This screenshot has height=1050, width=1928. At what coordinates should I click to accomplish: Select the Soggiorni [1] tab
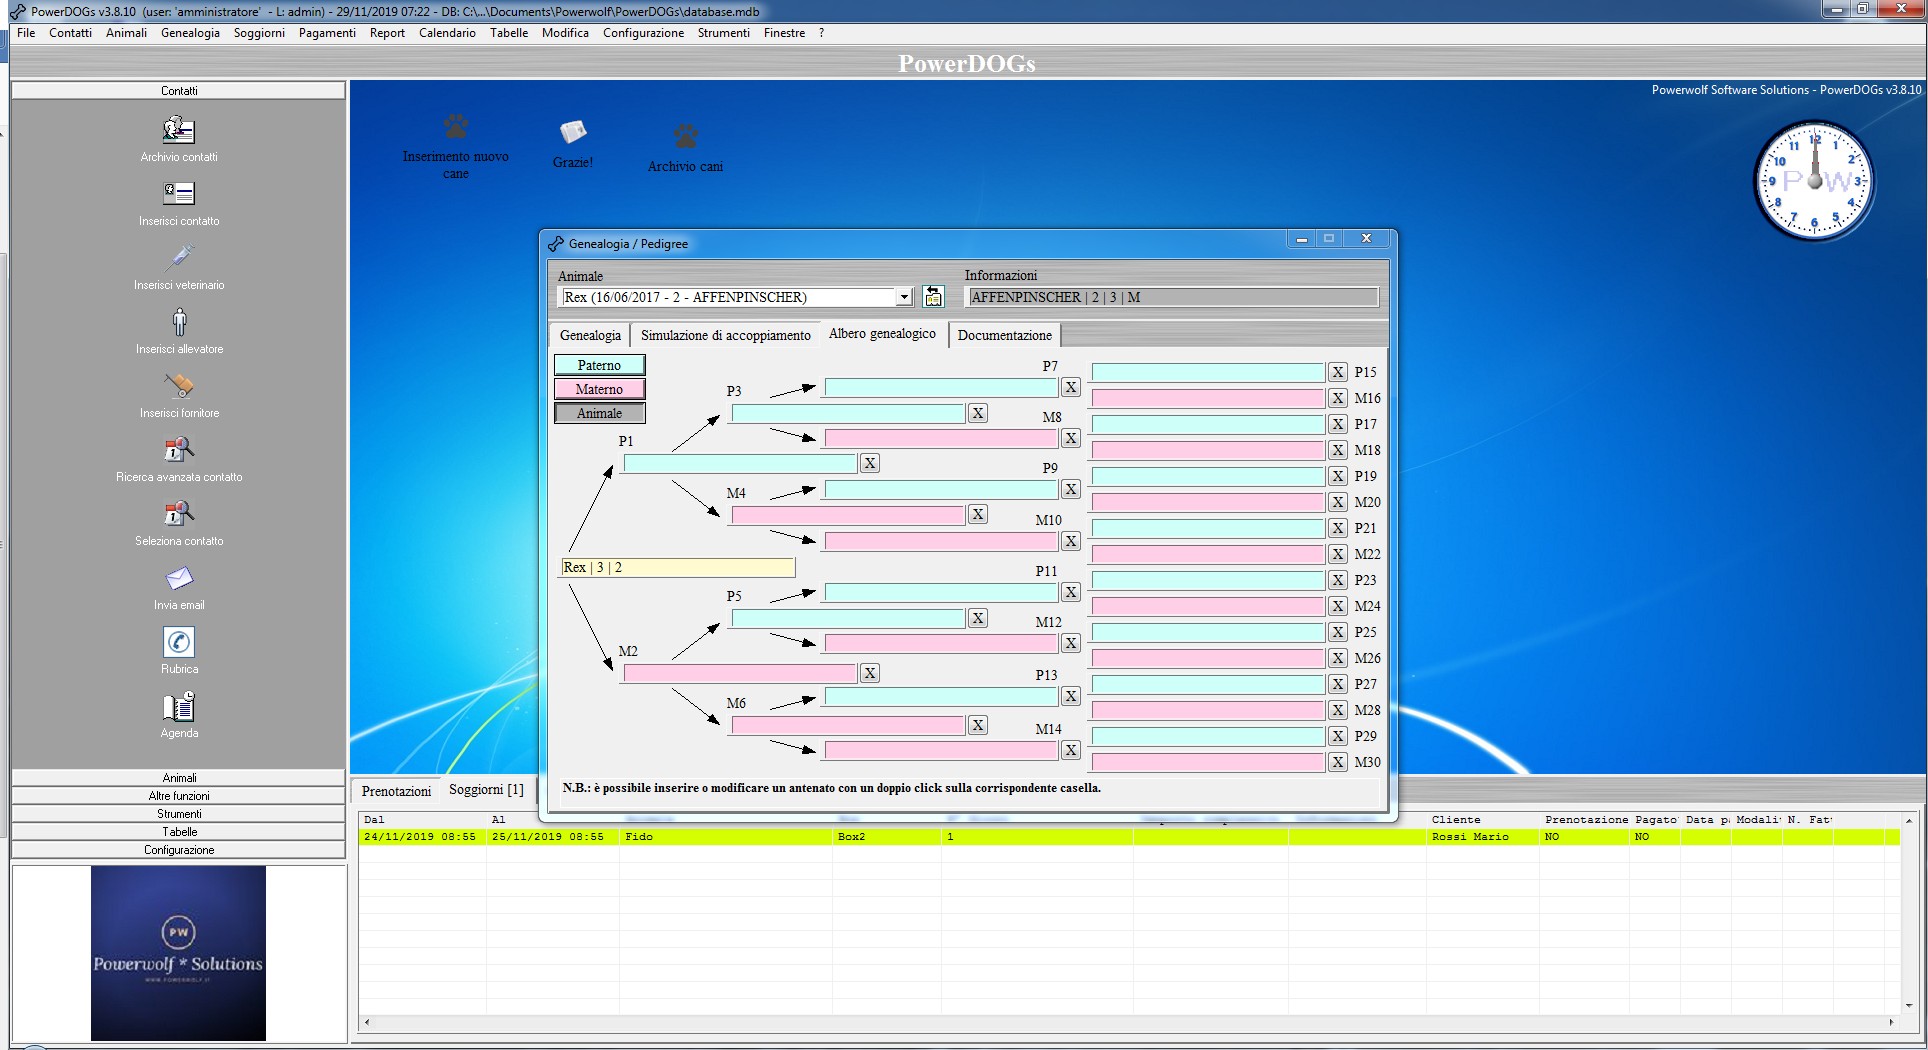(x=486, y=790)
